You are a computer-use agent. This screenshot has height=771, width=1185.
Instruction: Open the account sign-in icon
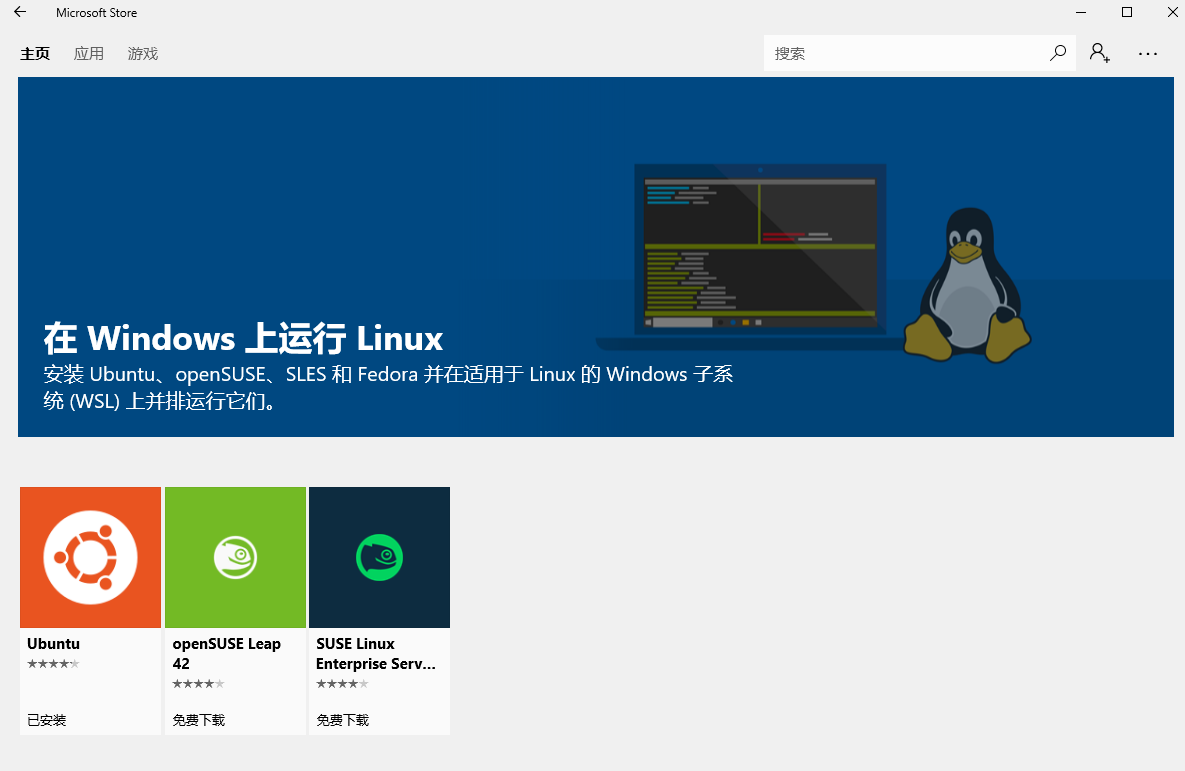(1100, 53)
